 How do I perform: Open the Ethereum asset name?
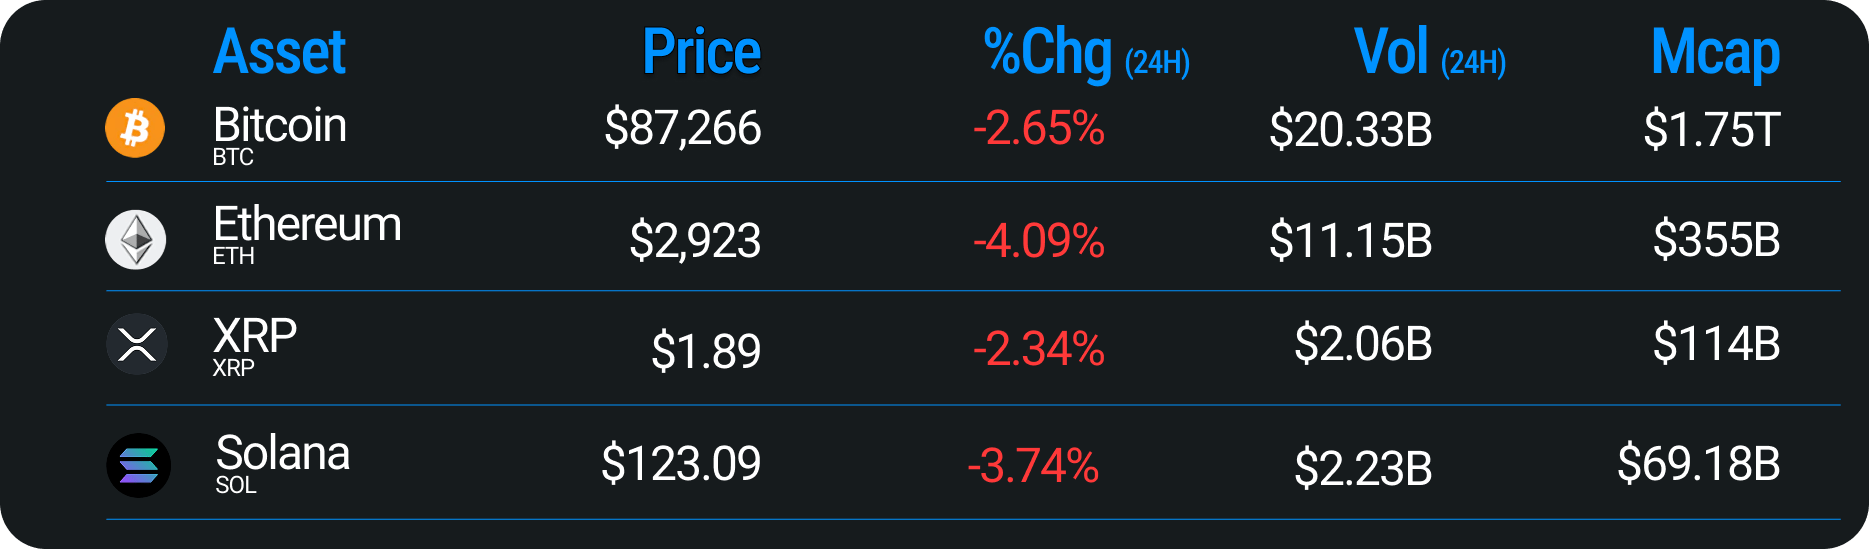point(307,224)
